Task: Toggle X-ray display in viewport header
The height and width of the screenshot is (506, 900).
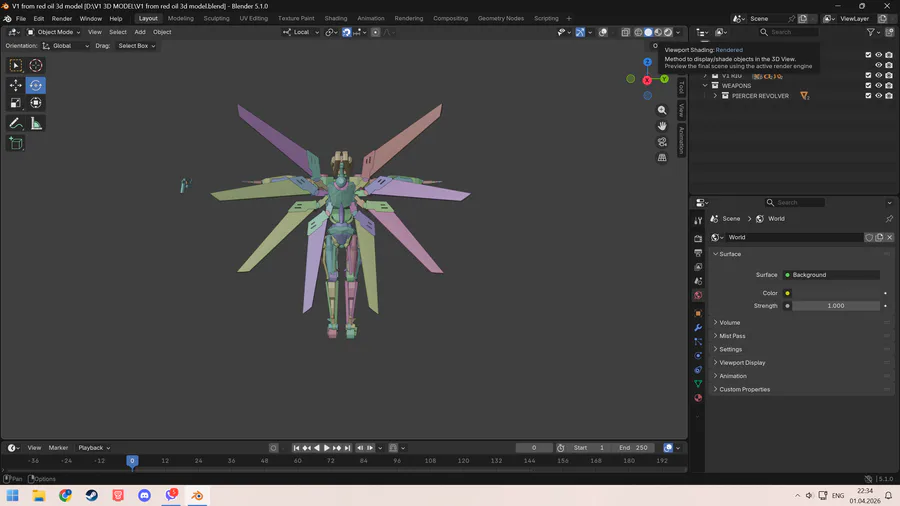Action: tap(626, 32)
